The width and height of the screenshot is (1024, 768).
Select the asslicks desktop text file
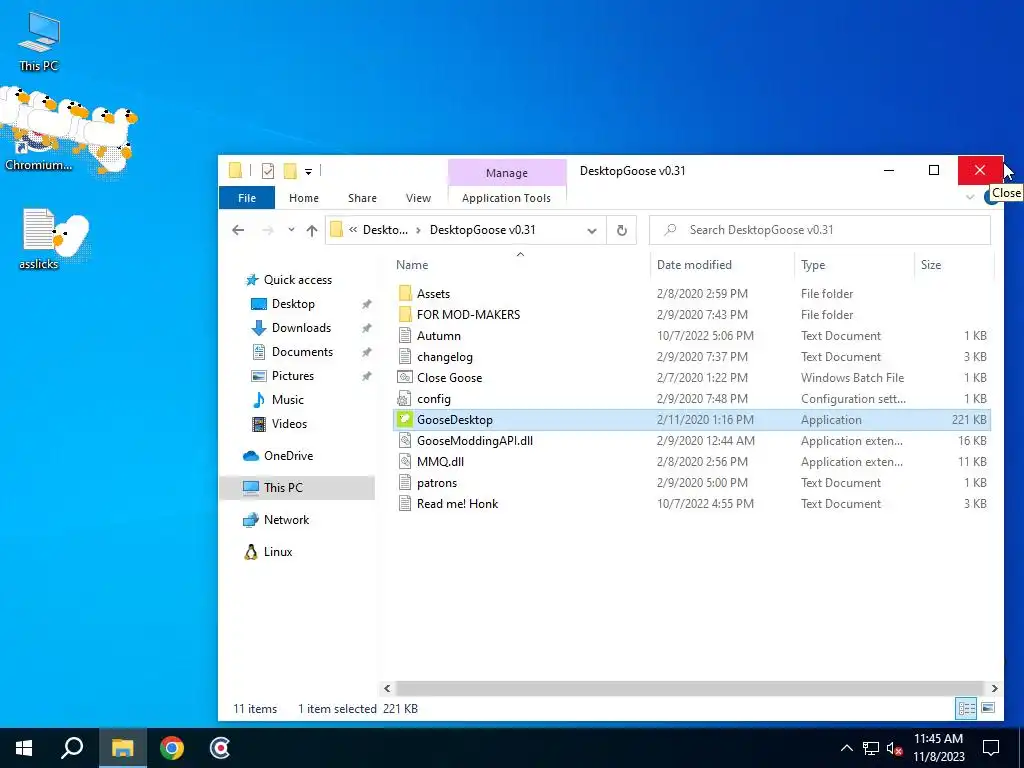coord(39,239)
